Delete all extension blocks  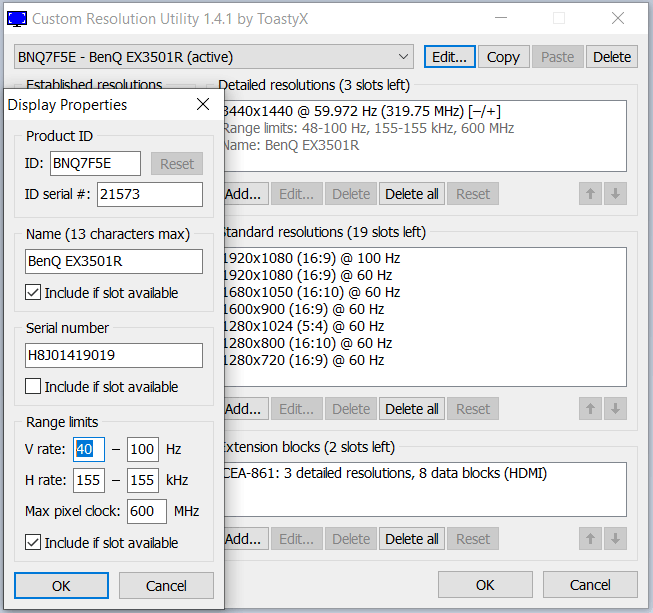412,539
